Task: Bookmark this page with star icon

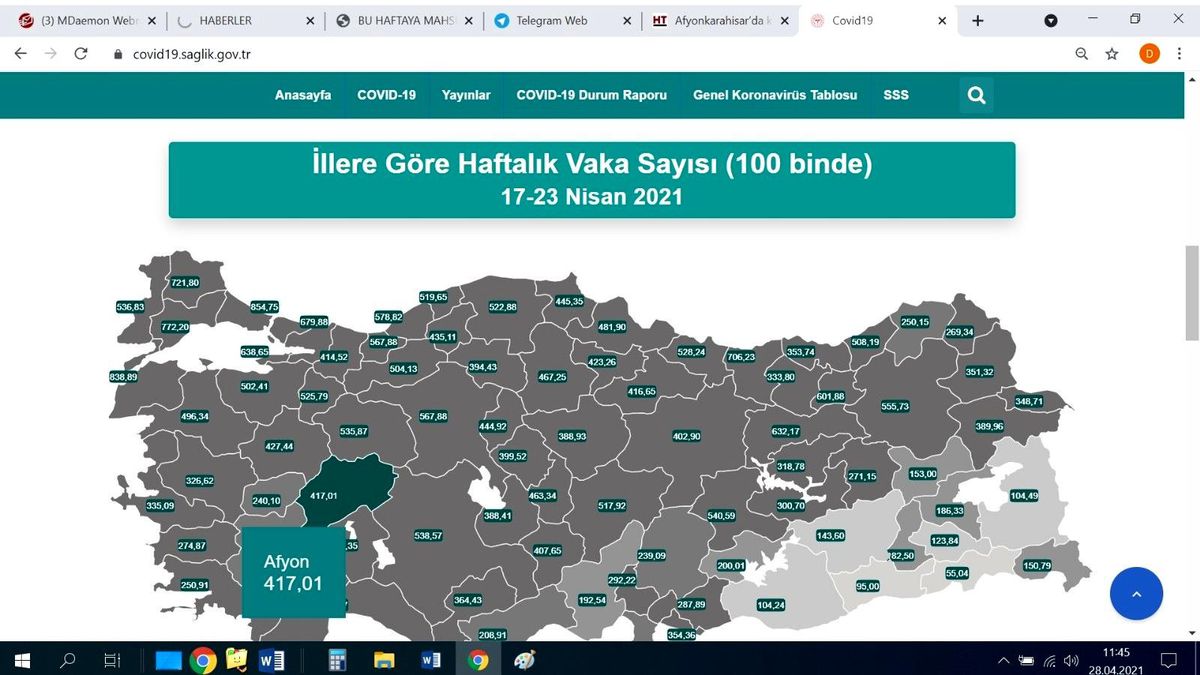Action: (x=1112, y=54)
